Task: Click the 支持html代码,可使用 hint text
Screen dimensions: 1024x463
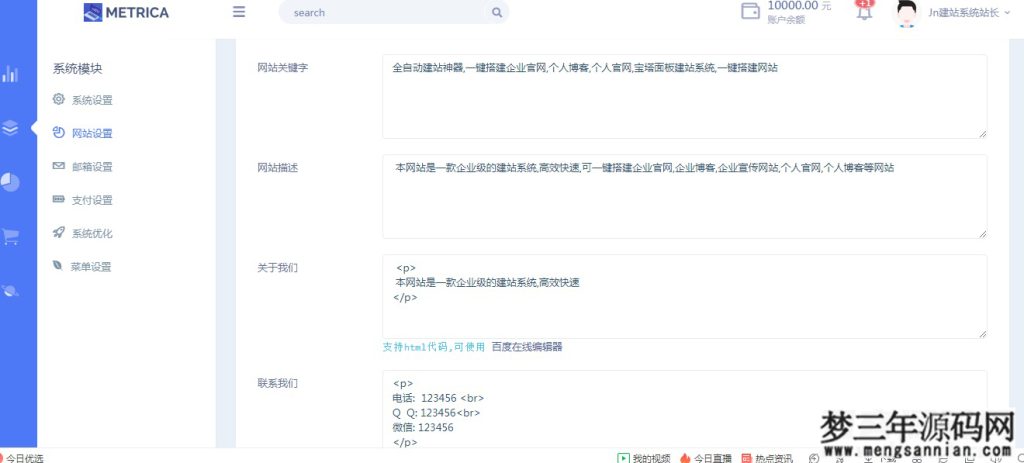Action: (x=434, y=347)
